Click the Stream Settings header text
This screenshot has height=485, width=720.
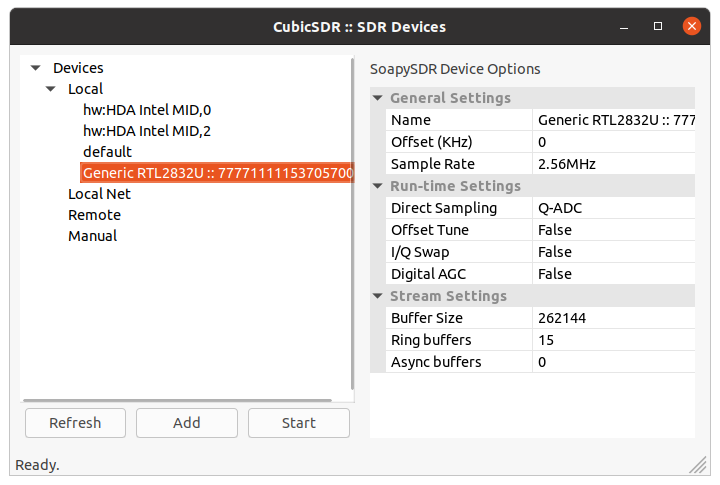tap(449, 296)
